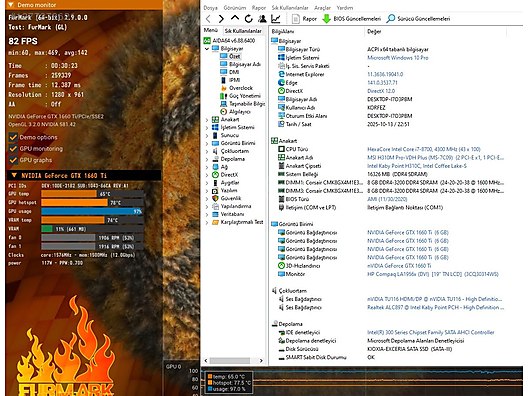The width and height of the screenshot is (528, 396).
Task: Open Sürücü Güncellemeleri search button
Action: 418,19
